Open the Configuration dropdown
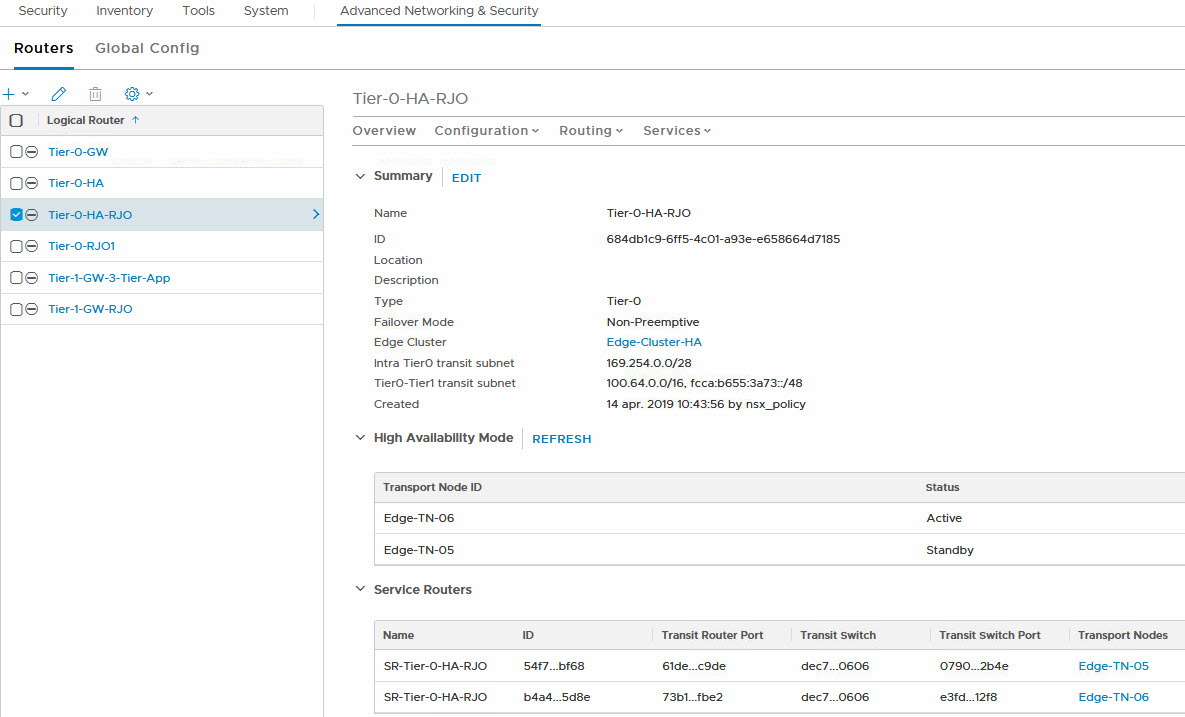 [x=486, y=131]
